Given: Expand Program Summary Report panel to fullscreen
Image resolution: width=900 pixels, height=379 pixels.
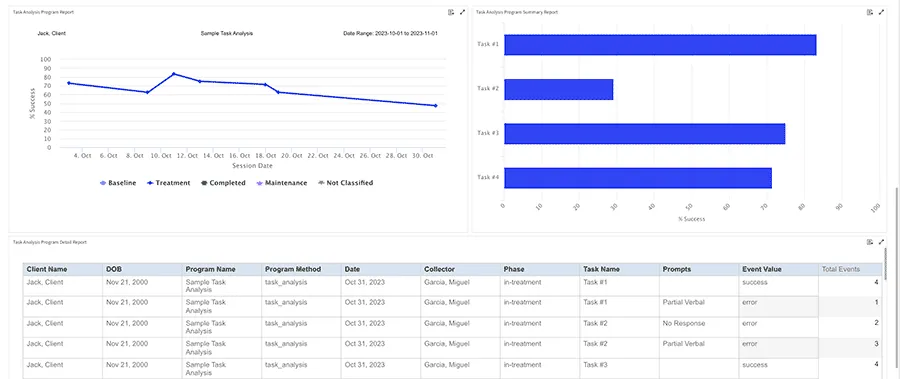Looking at the screenshot, I should tap(881, 12).
